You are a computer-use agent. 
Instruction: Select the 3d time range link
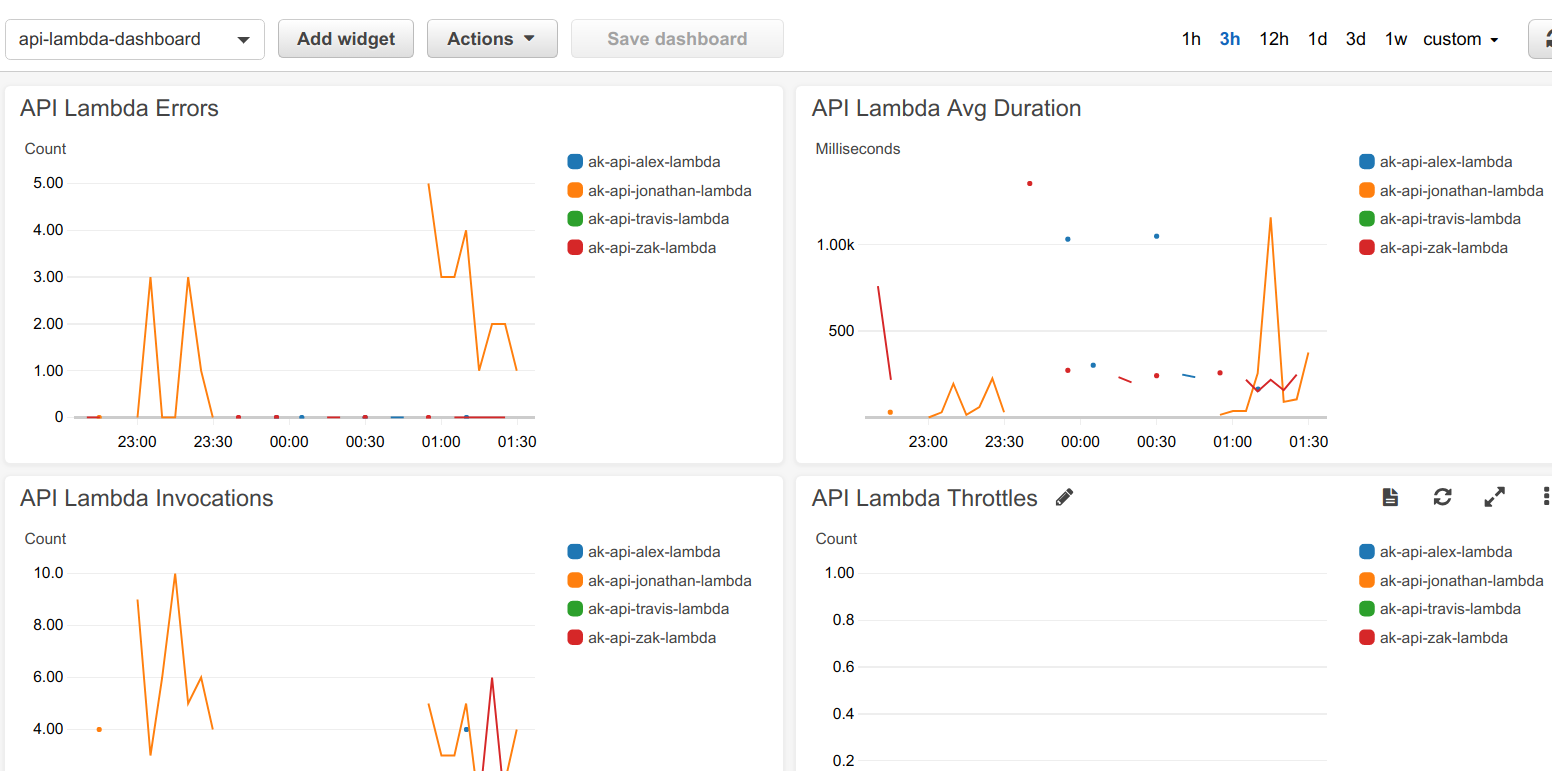click(x=1355, y=38)
